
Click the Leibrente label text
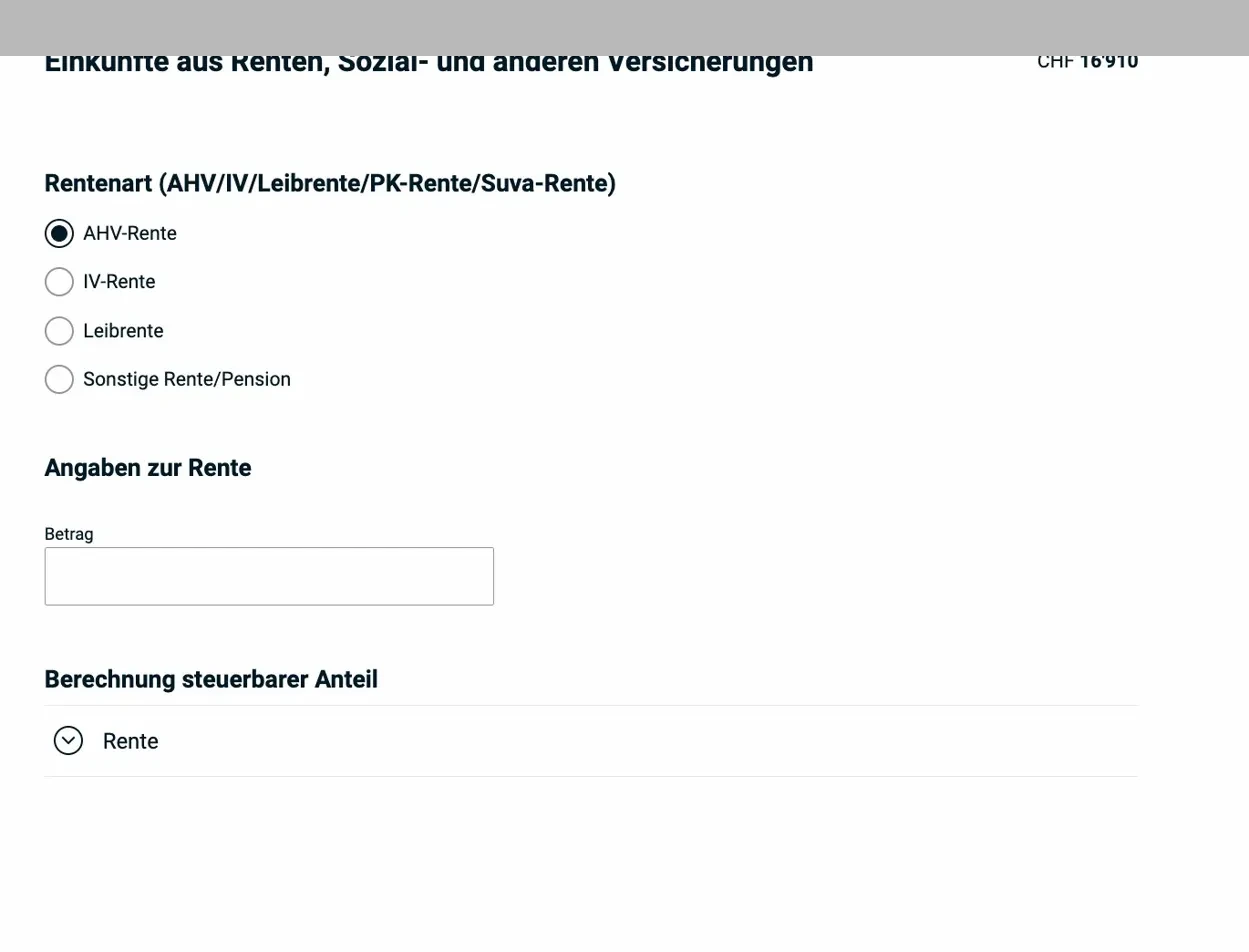point(123,330)
